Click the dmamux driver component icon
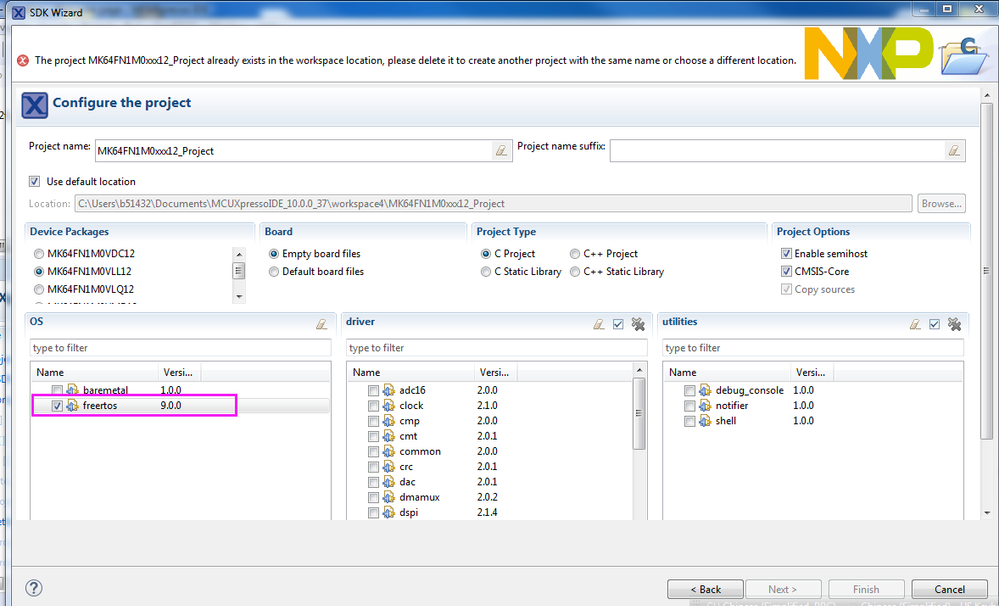 389,497
